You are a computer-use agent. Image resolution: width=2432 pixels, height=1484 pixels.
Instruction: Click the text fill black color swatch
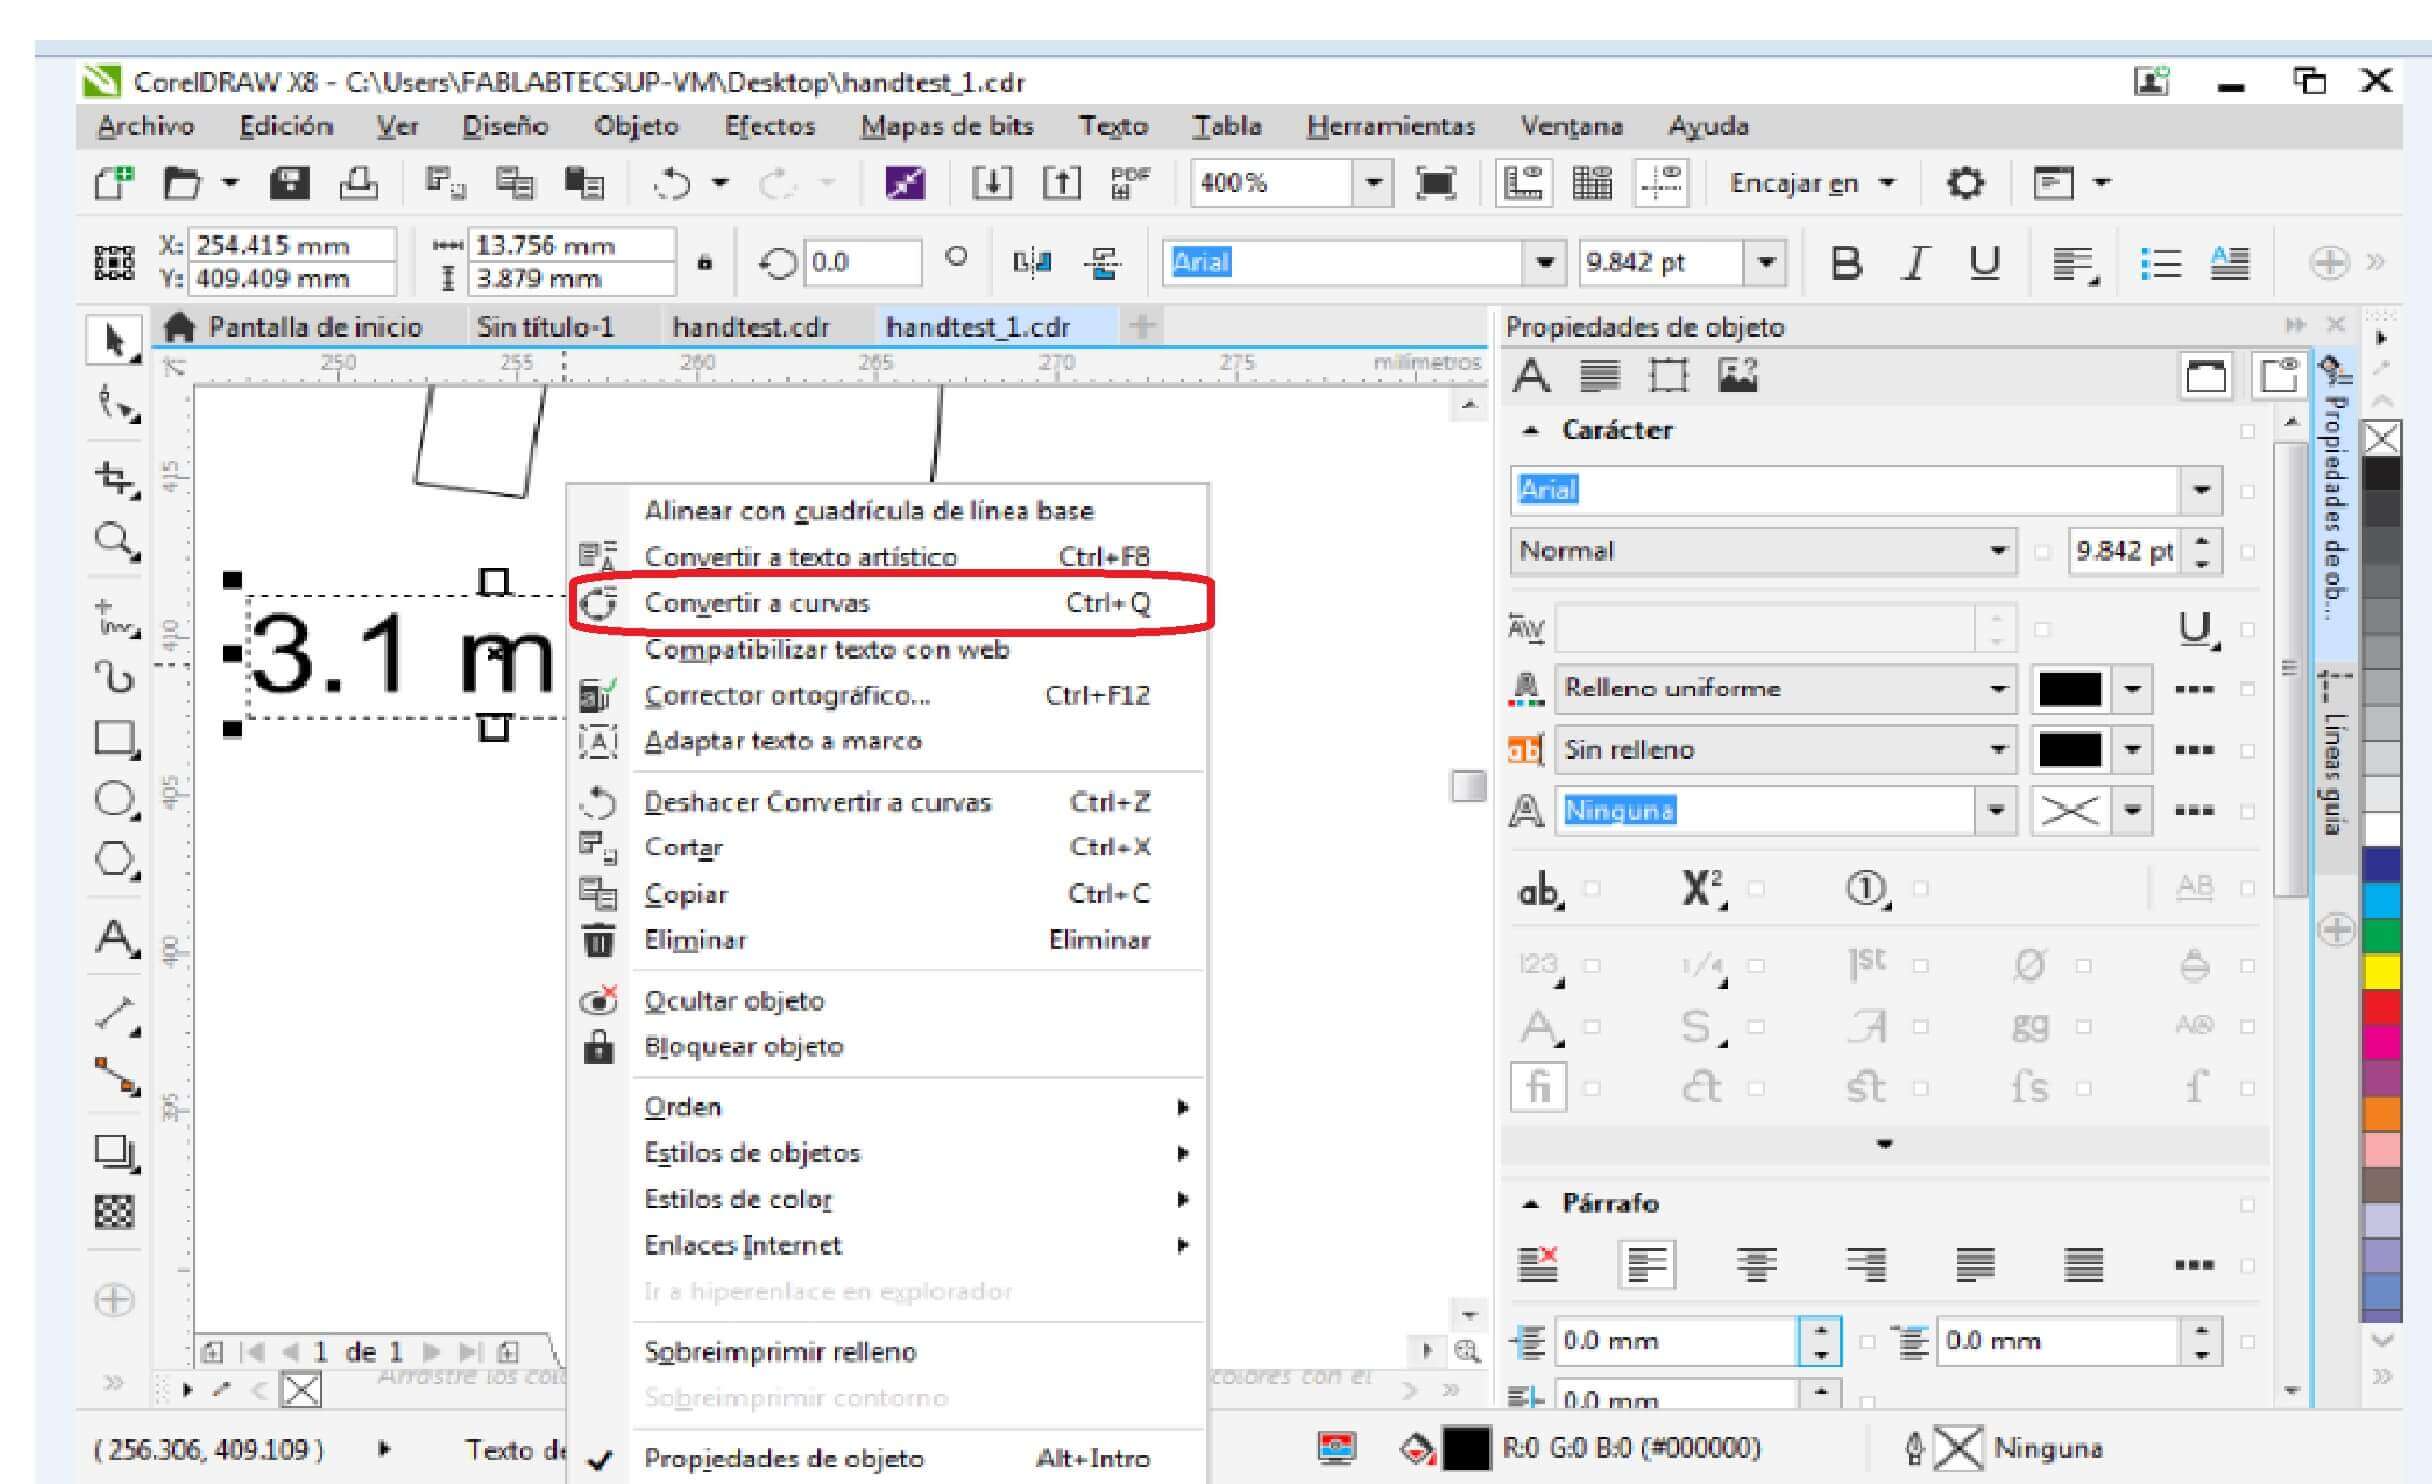(x=2070, y=689)
